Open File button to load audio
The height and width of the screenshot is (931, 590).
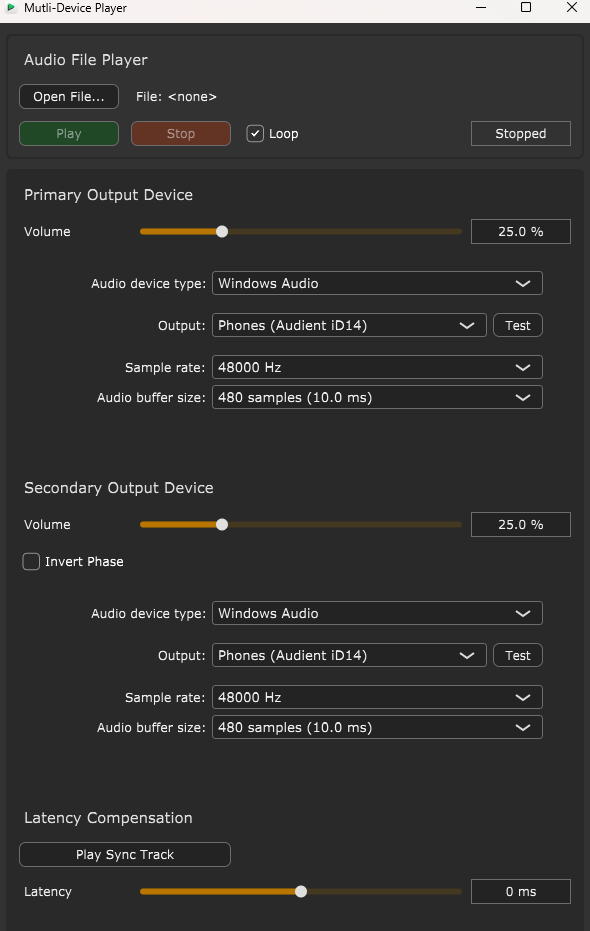click(69, 97)
